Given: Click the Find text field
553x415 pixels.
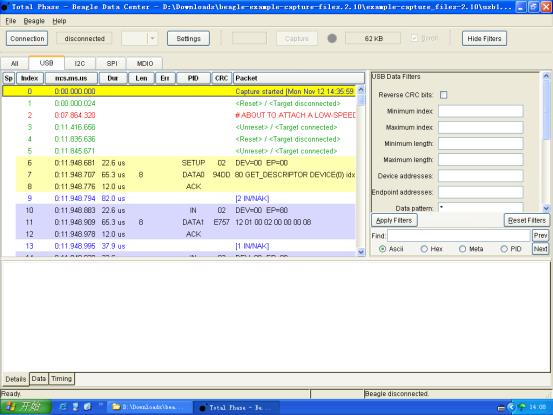Looking at the screenshot, I should 459,235.
